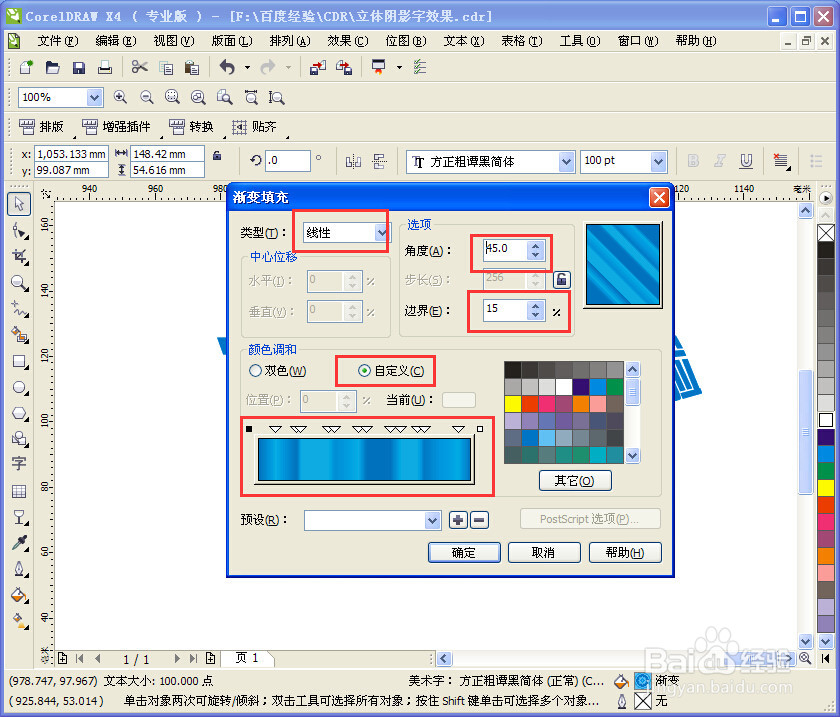Click the Print icon
This screenshot has width=840, height=717.
tap(105, 68)
